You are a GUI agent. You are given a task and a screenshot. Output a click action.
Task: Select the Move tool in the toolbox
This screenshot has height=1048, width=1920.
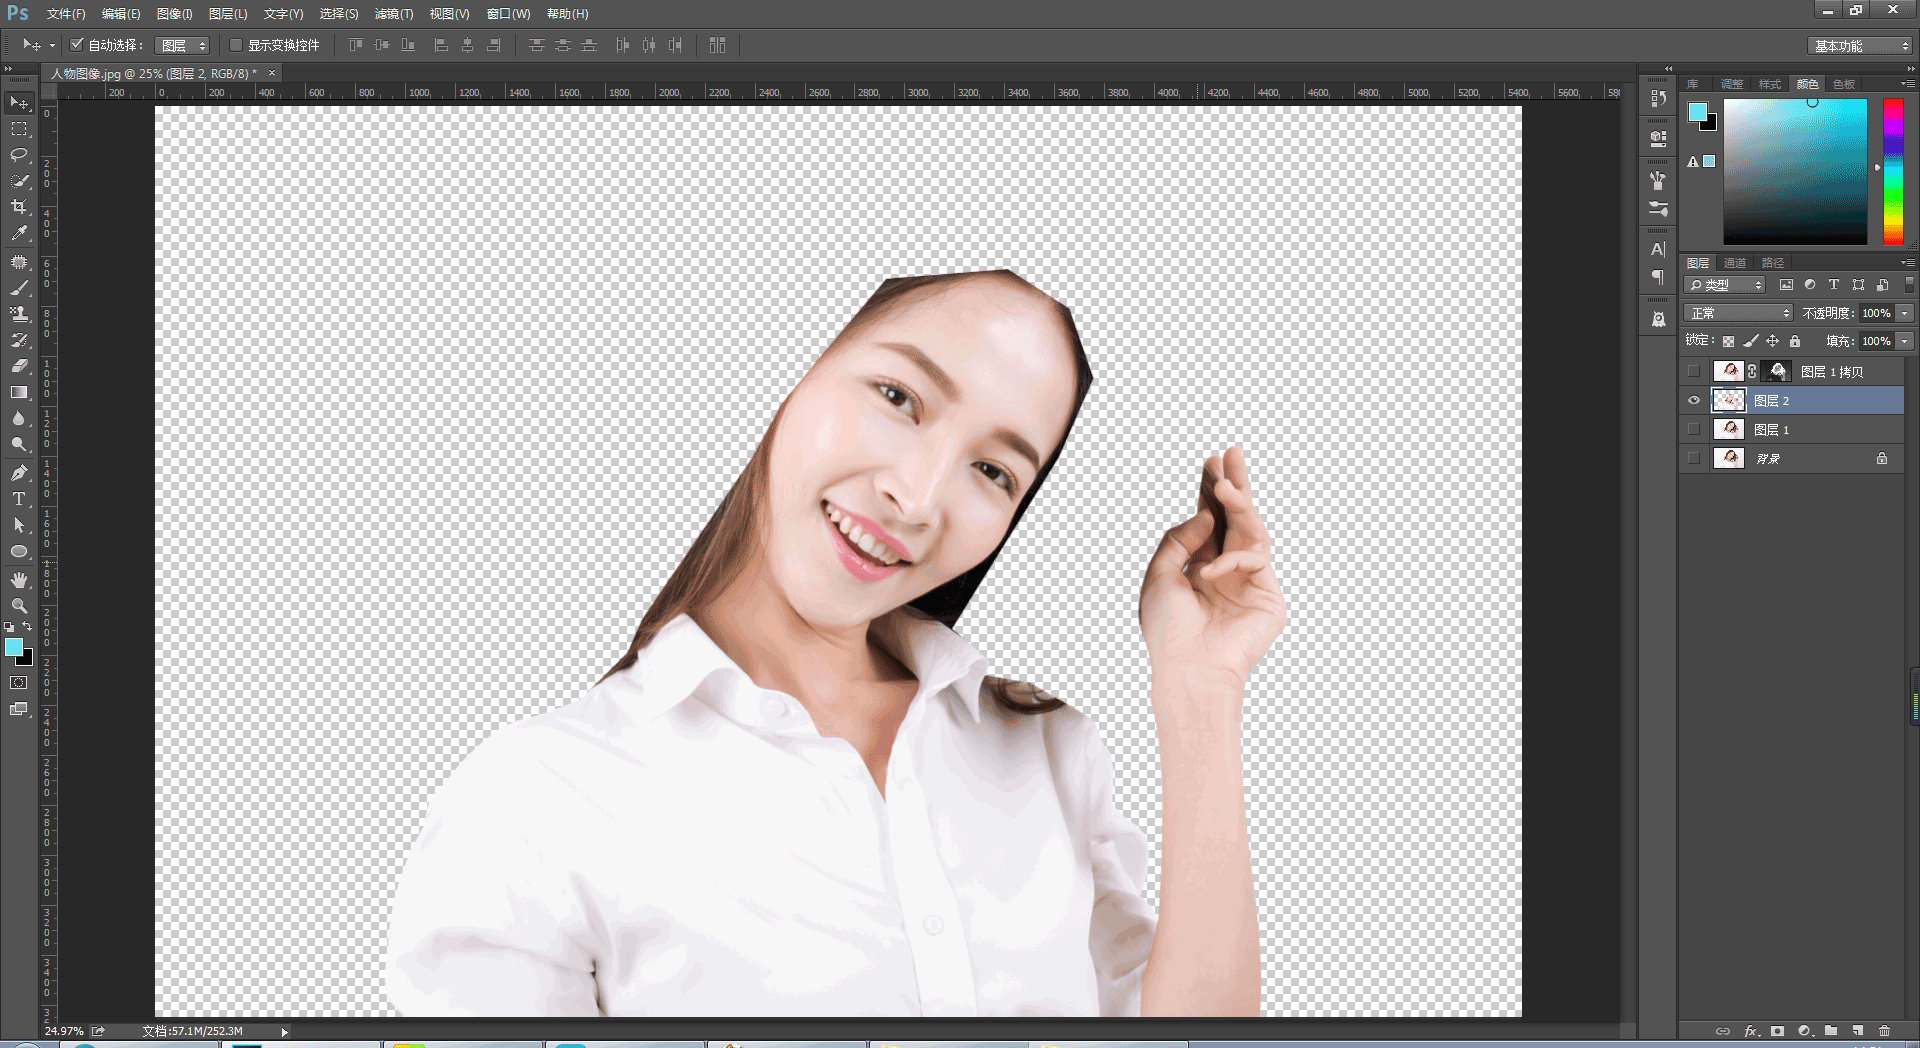19,103
